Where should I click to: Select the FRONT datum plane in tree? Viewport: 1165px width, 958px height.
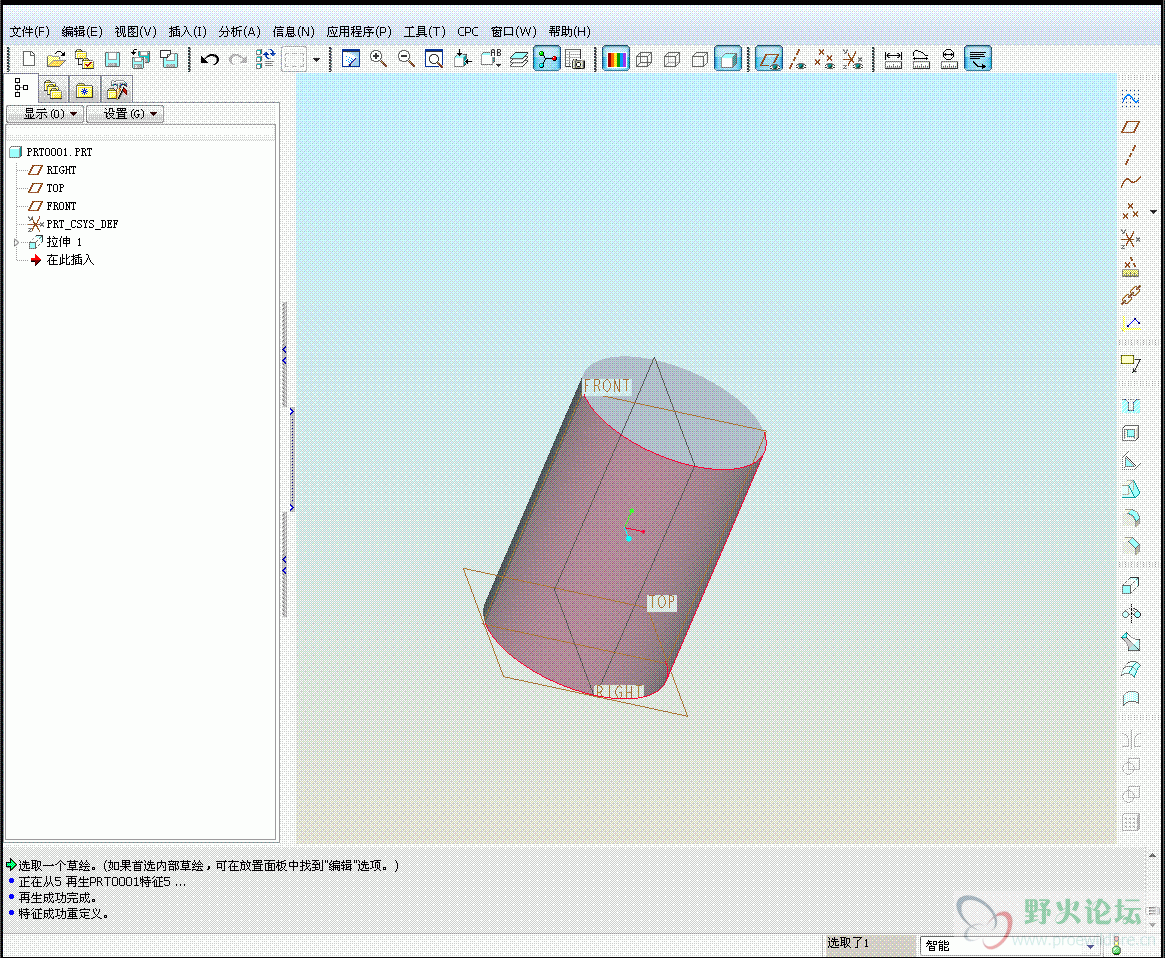(52, 206)
